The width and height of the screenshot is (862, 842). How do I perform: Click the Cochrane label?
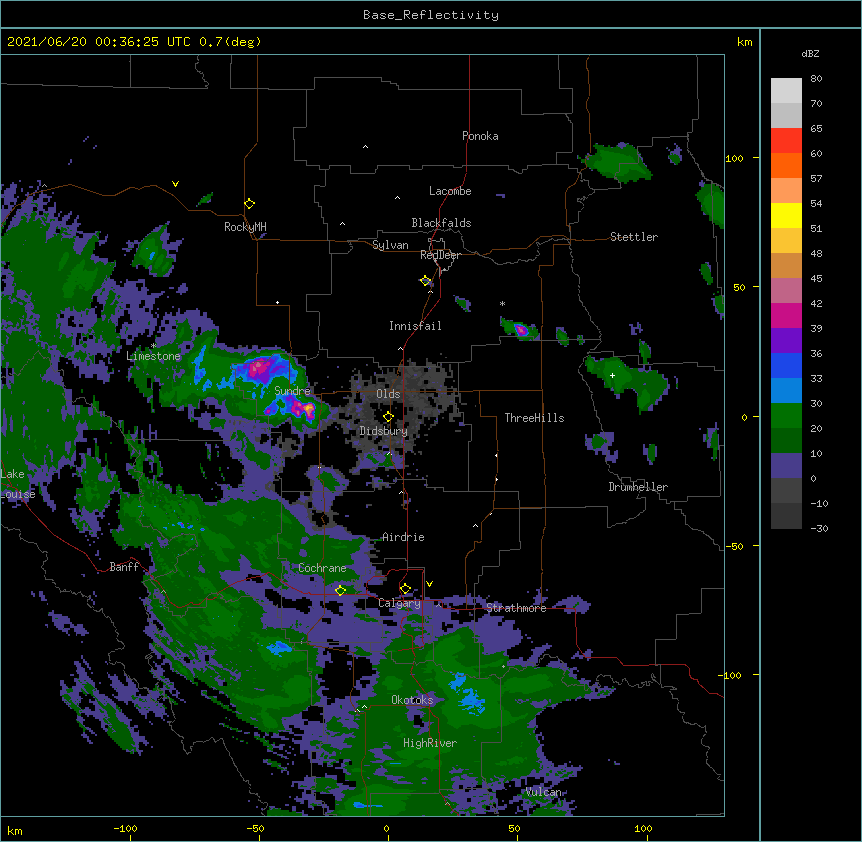[322, 568]
